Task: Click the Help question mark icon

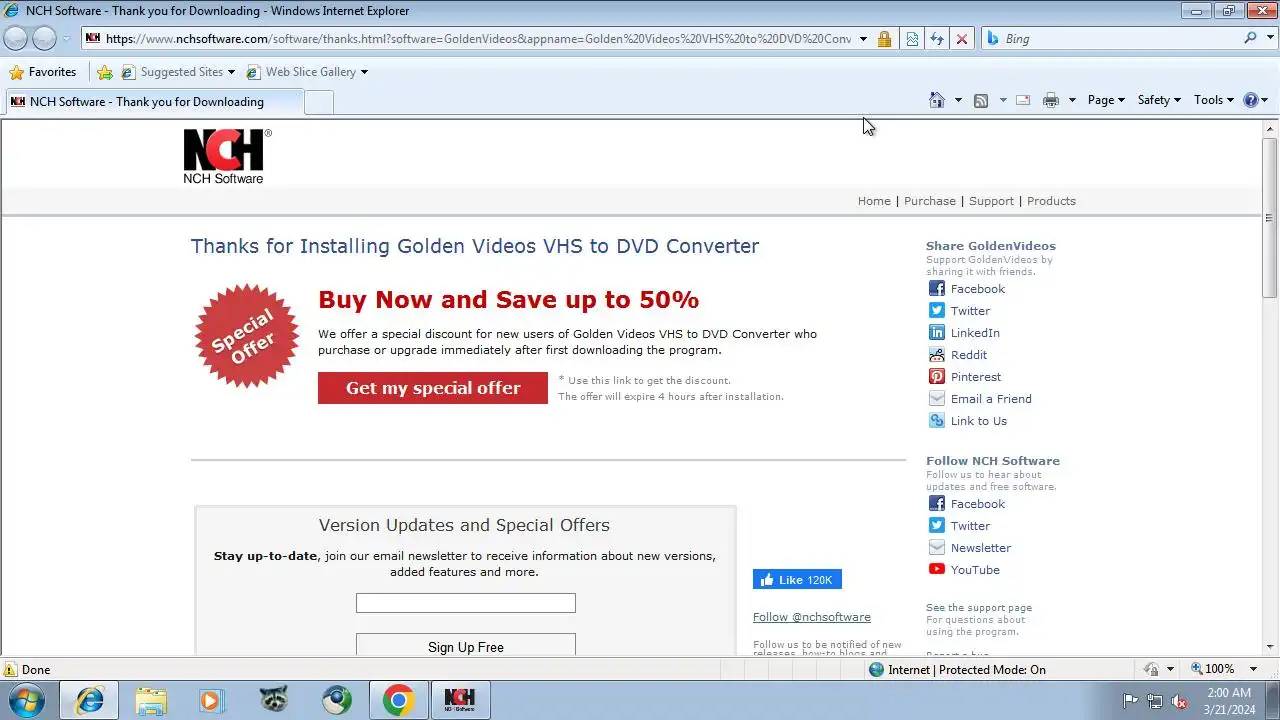Action: pos(1250,100)
